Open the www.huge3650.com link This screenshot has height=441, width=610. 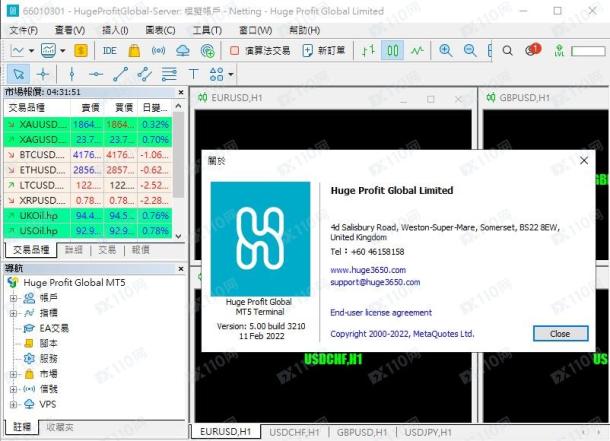point(368,270)
